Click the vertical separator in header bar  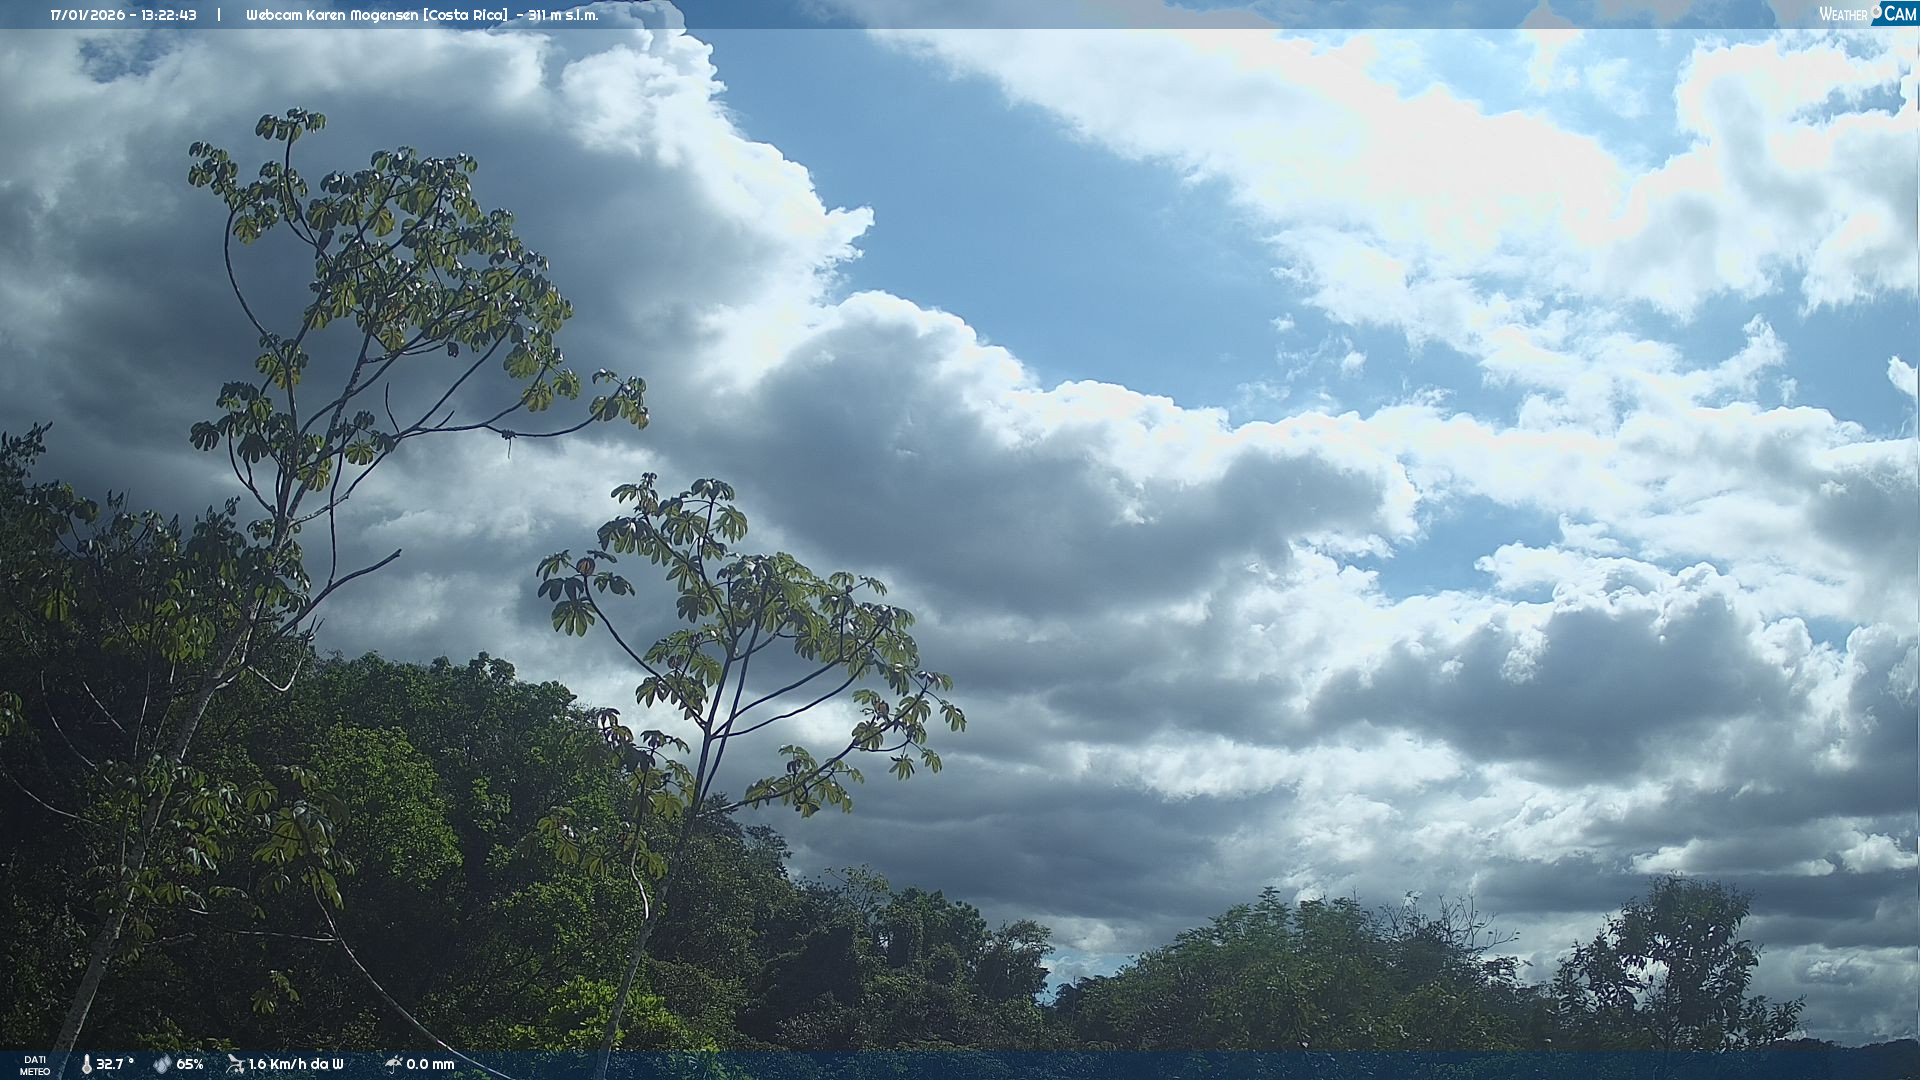(x=219, y=15)
